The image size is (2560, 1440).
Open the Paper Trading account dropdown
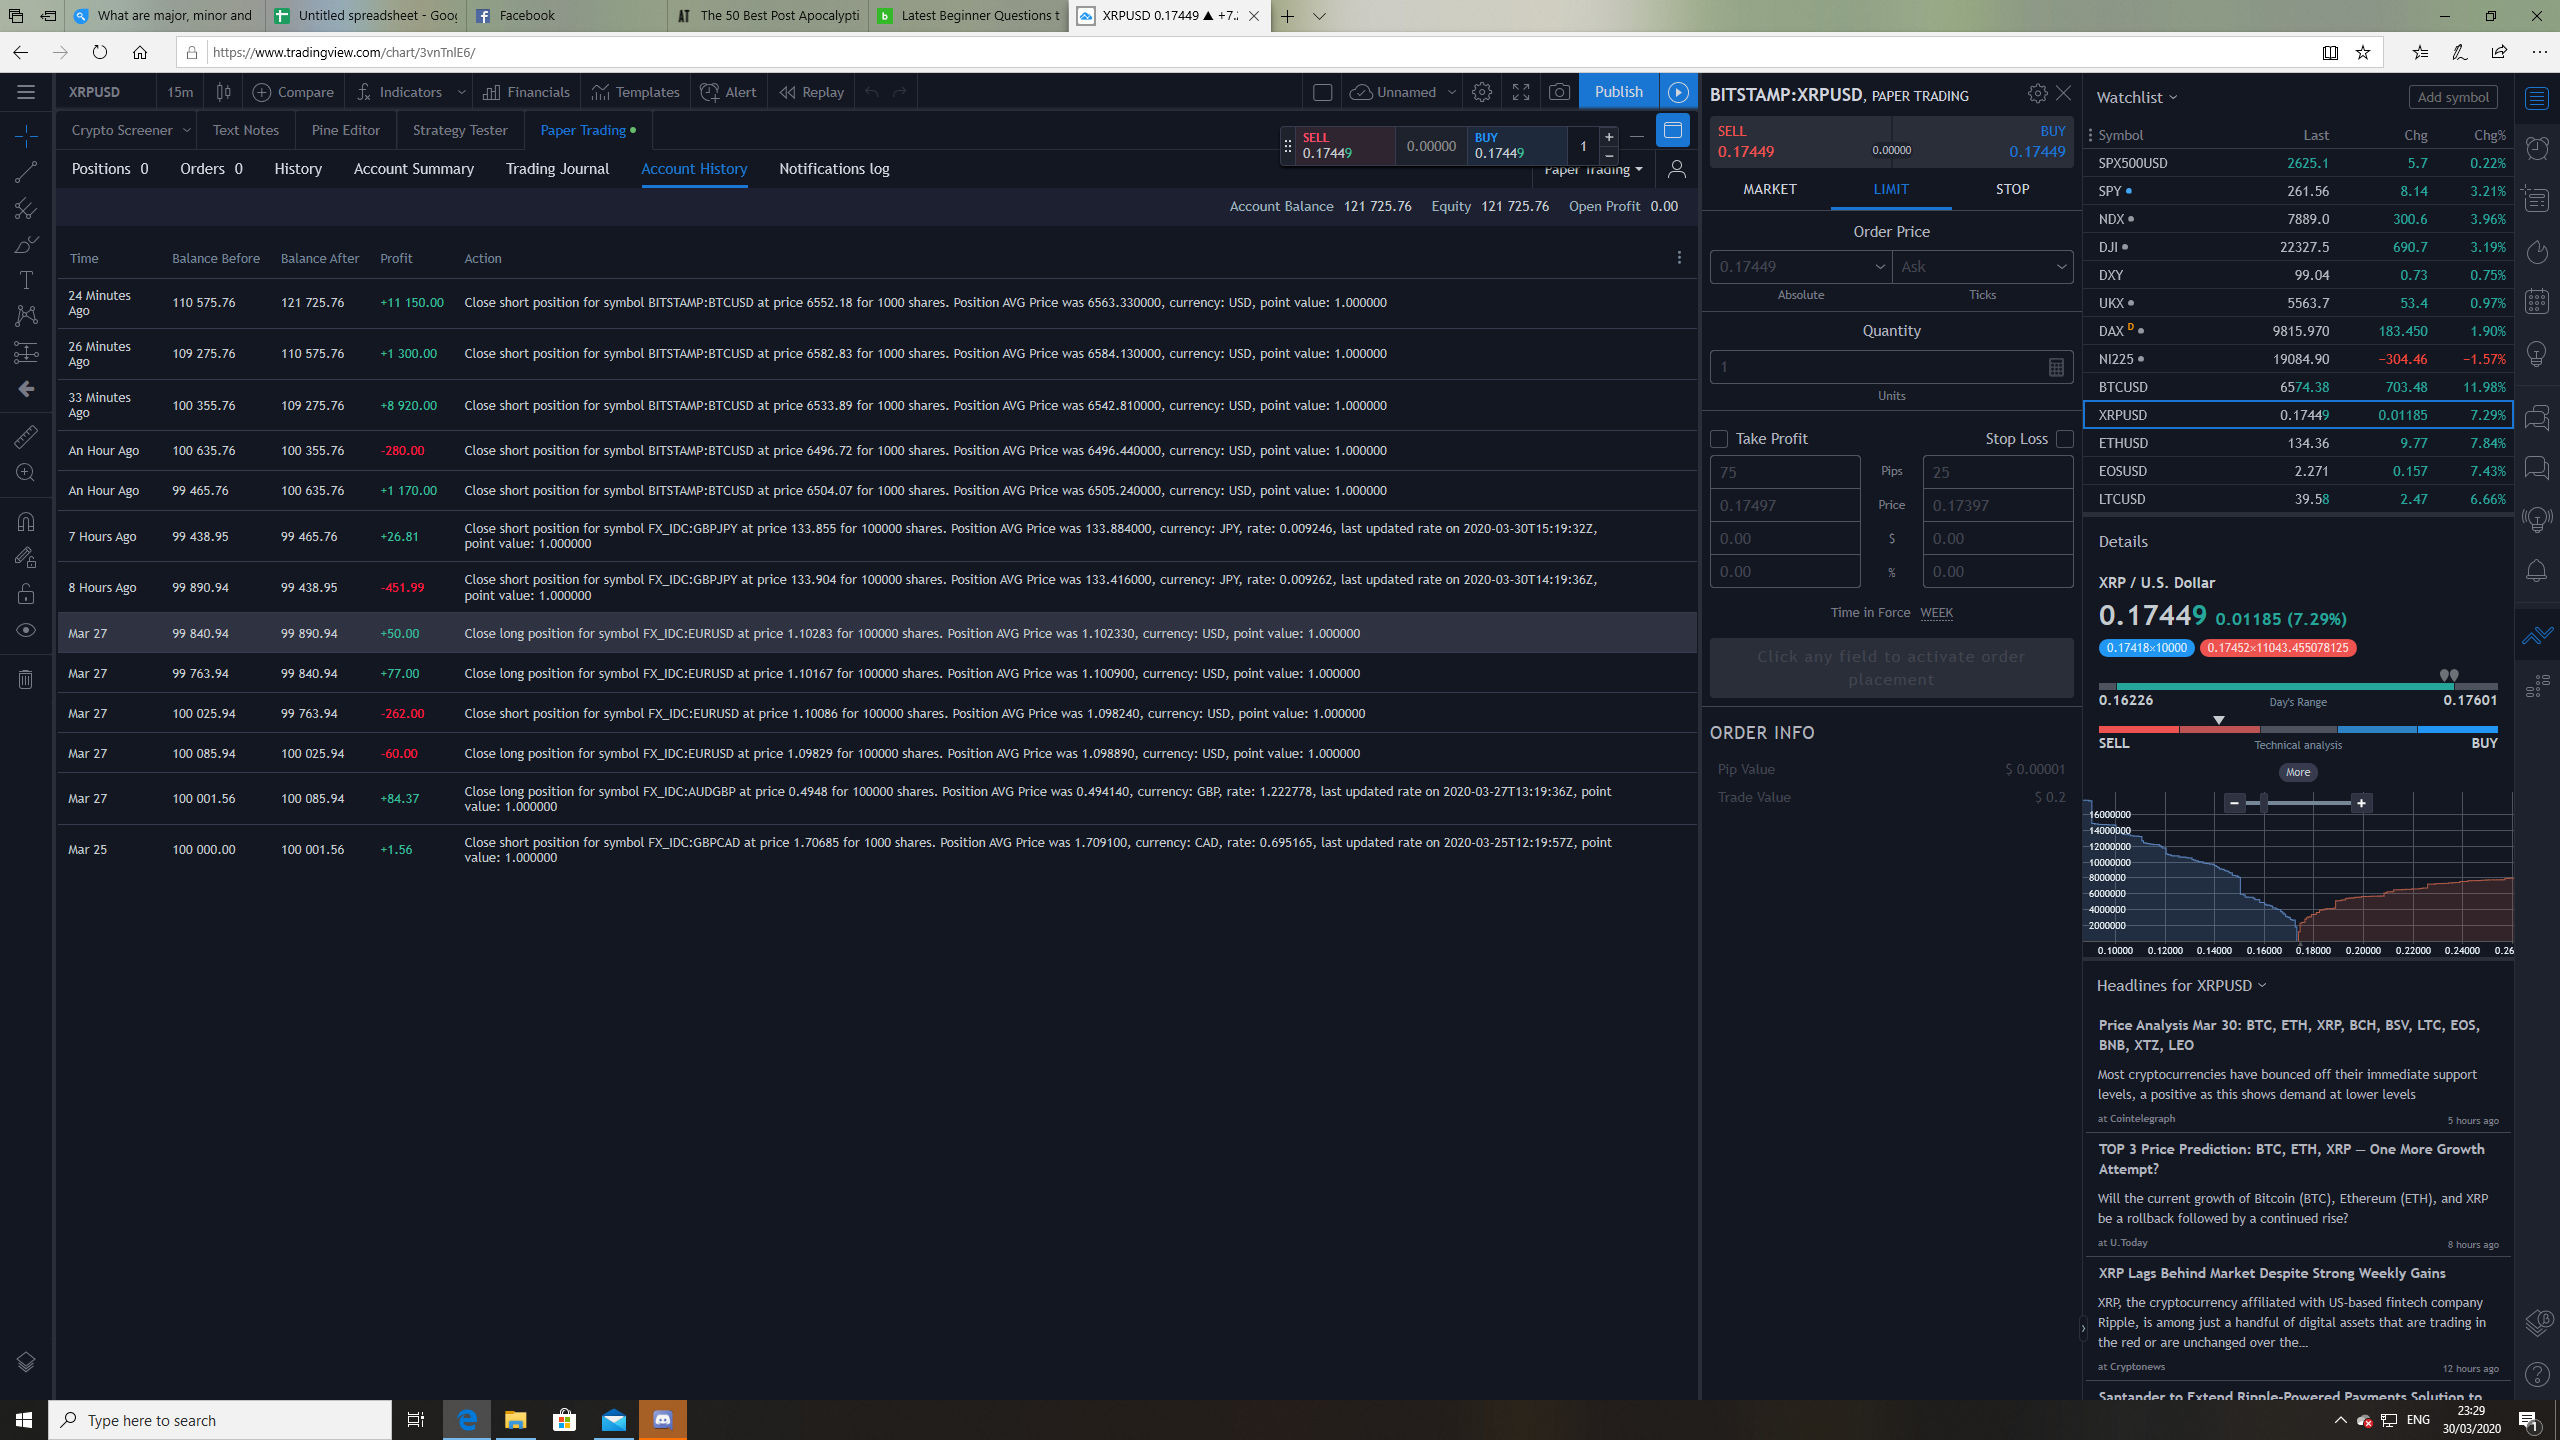point(1593,170)
